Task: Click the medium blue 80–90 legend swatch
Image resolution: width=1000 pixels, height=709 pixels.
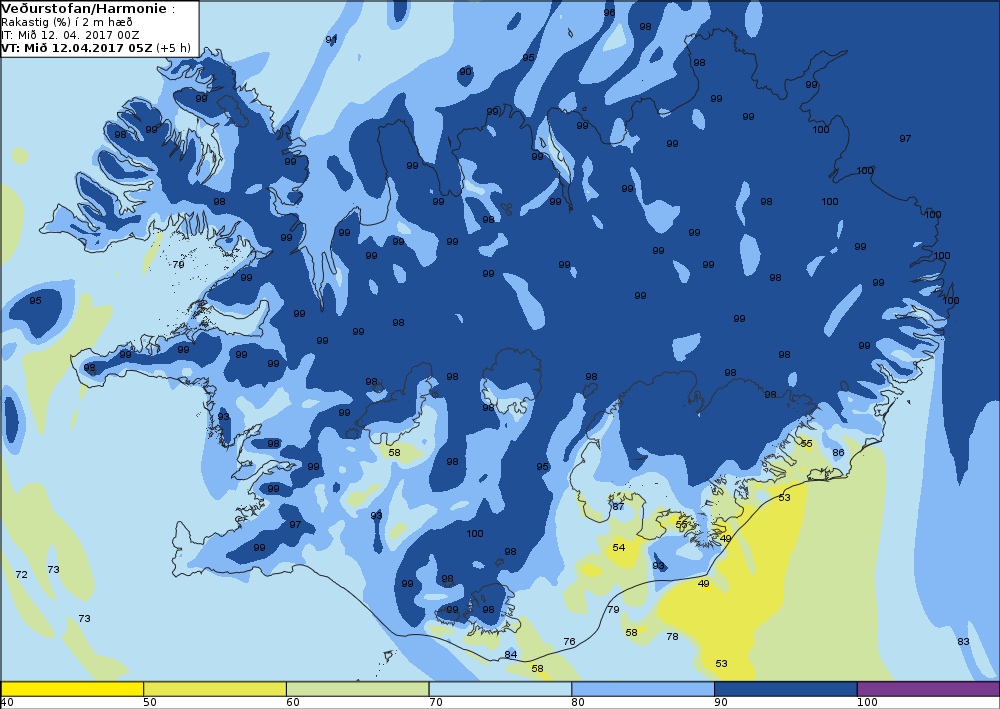Action: [643, 689]
